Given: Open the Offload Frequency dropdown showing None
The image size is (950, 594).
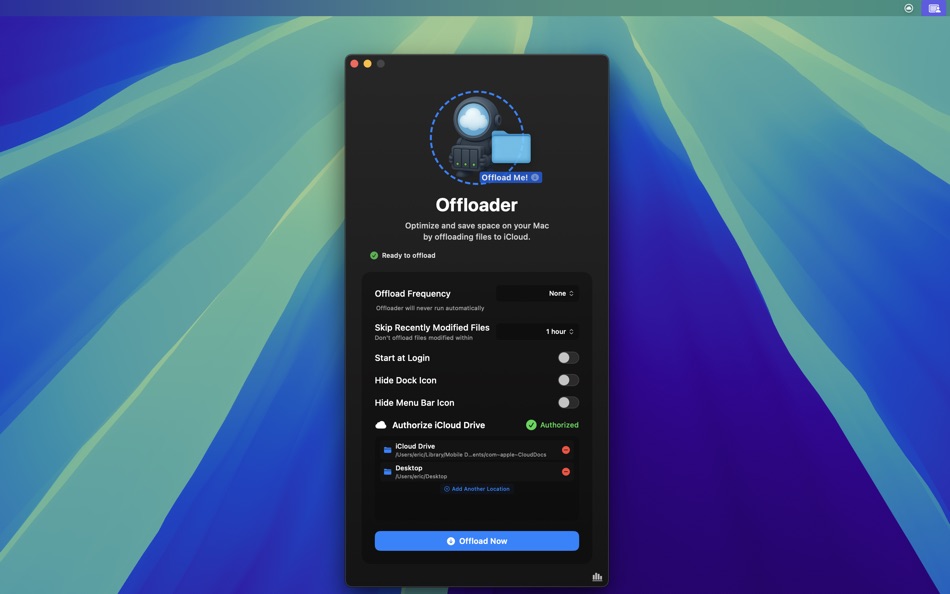Looking at the screenshot, I should click(x=537, y=293).
